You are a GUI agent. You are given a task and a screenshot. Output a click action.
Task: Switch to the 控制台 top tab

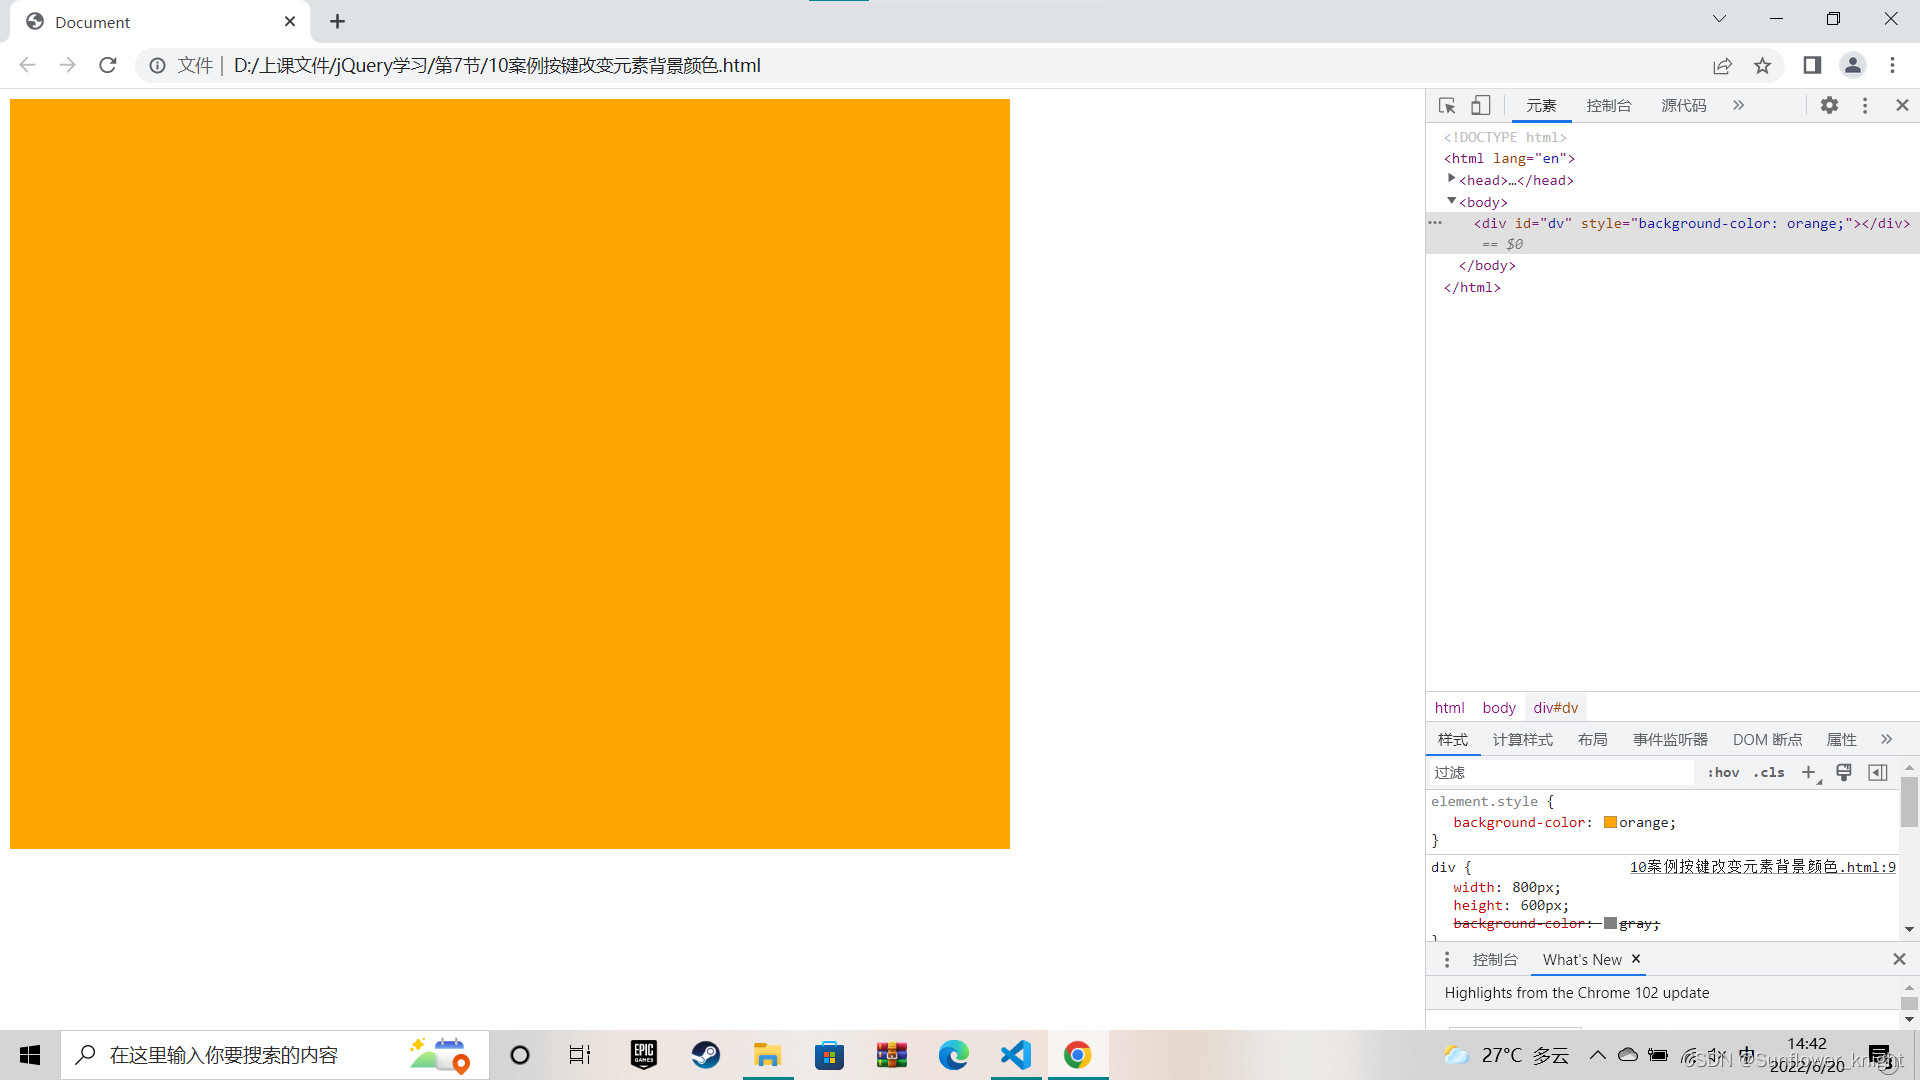pyautogui.click(x=1608, y=105)
